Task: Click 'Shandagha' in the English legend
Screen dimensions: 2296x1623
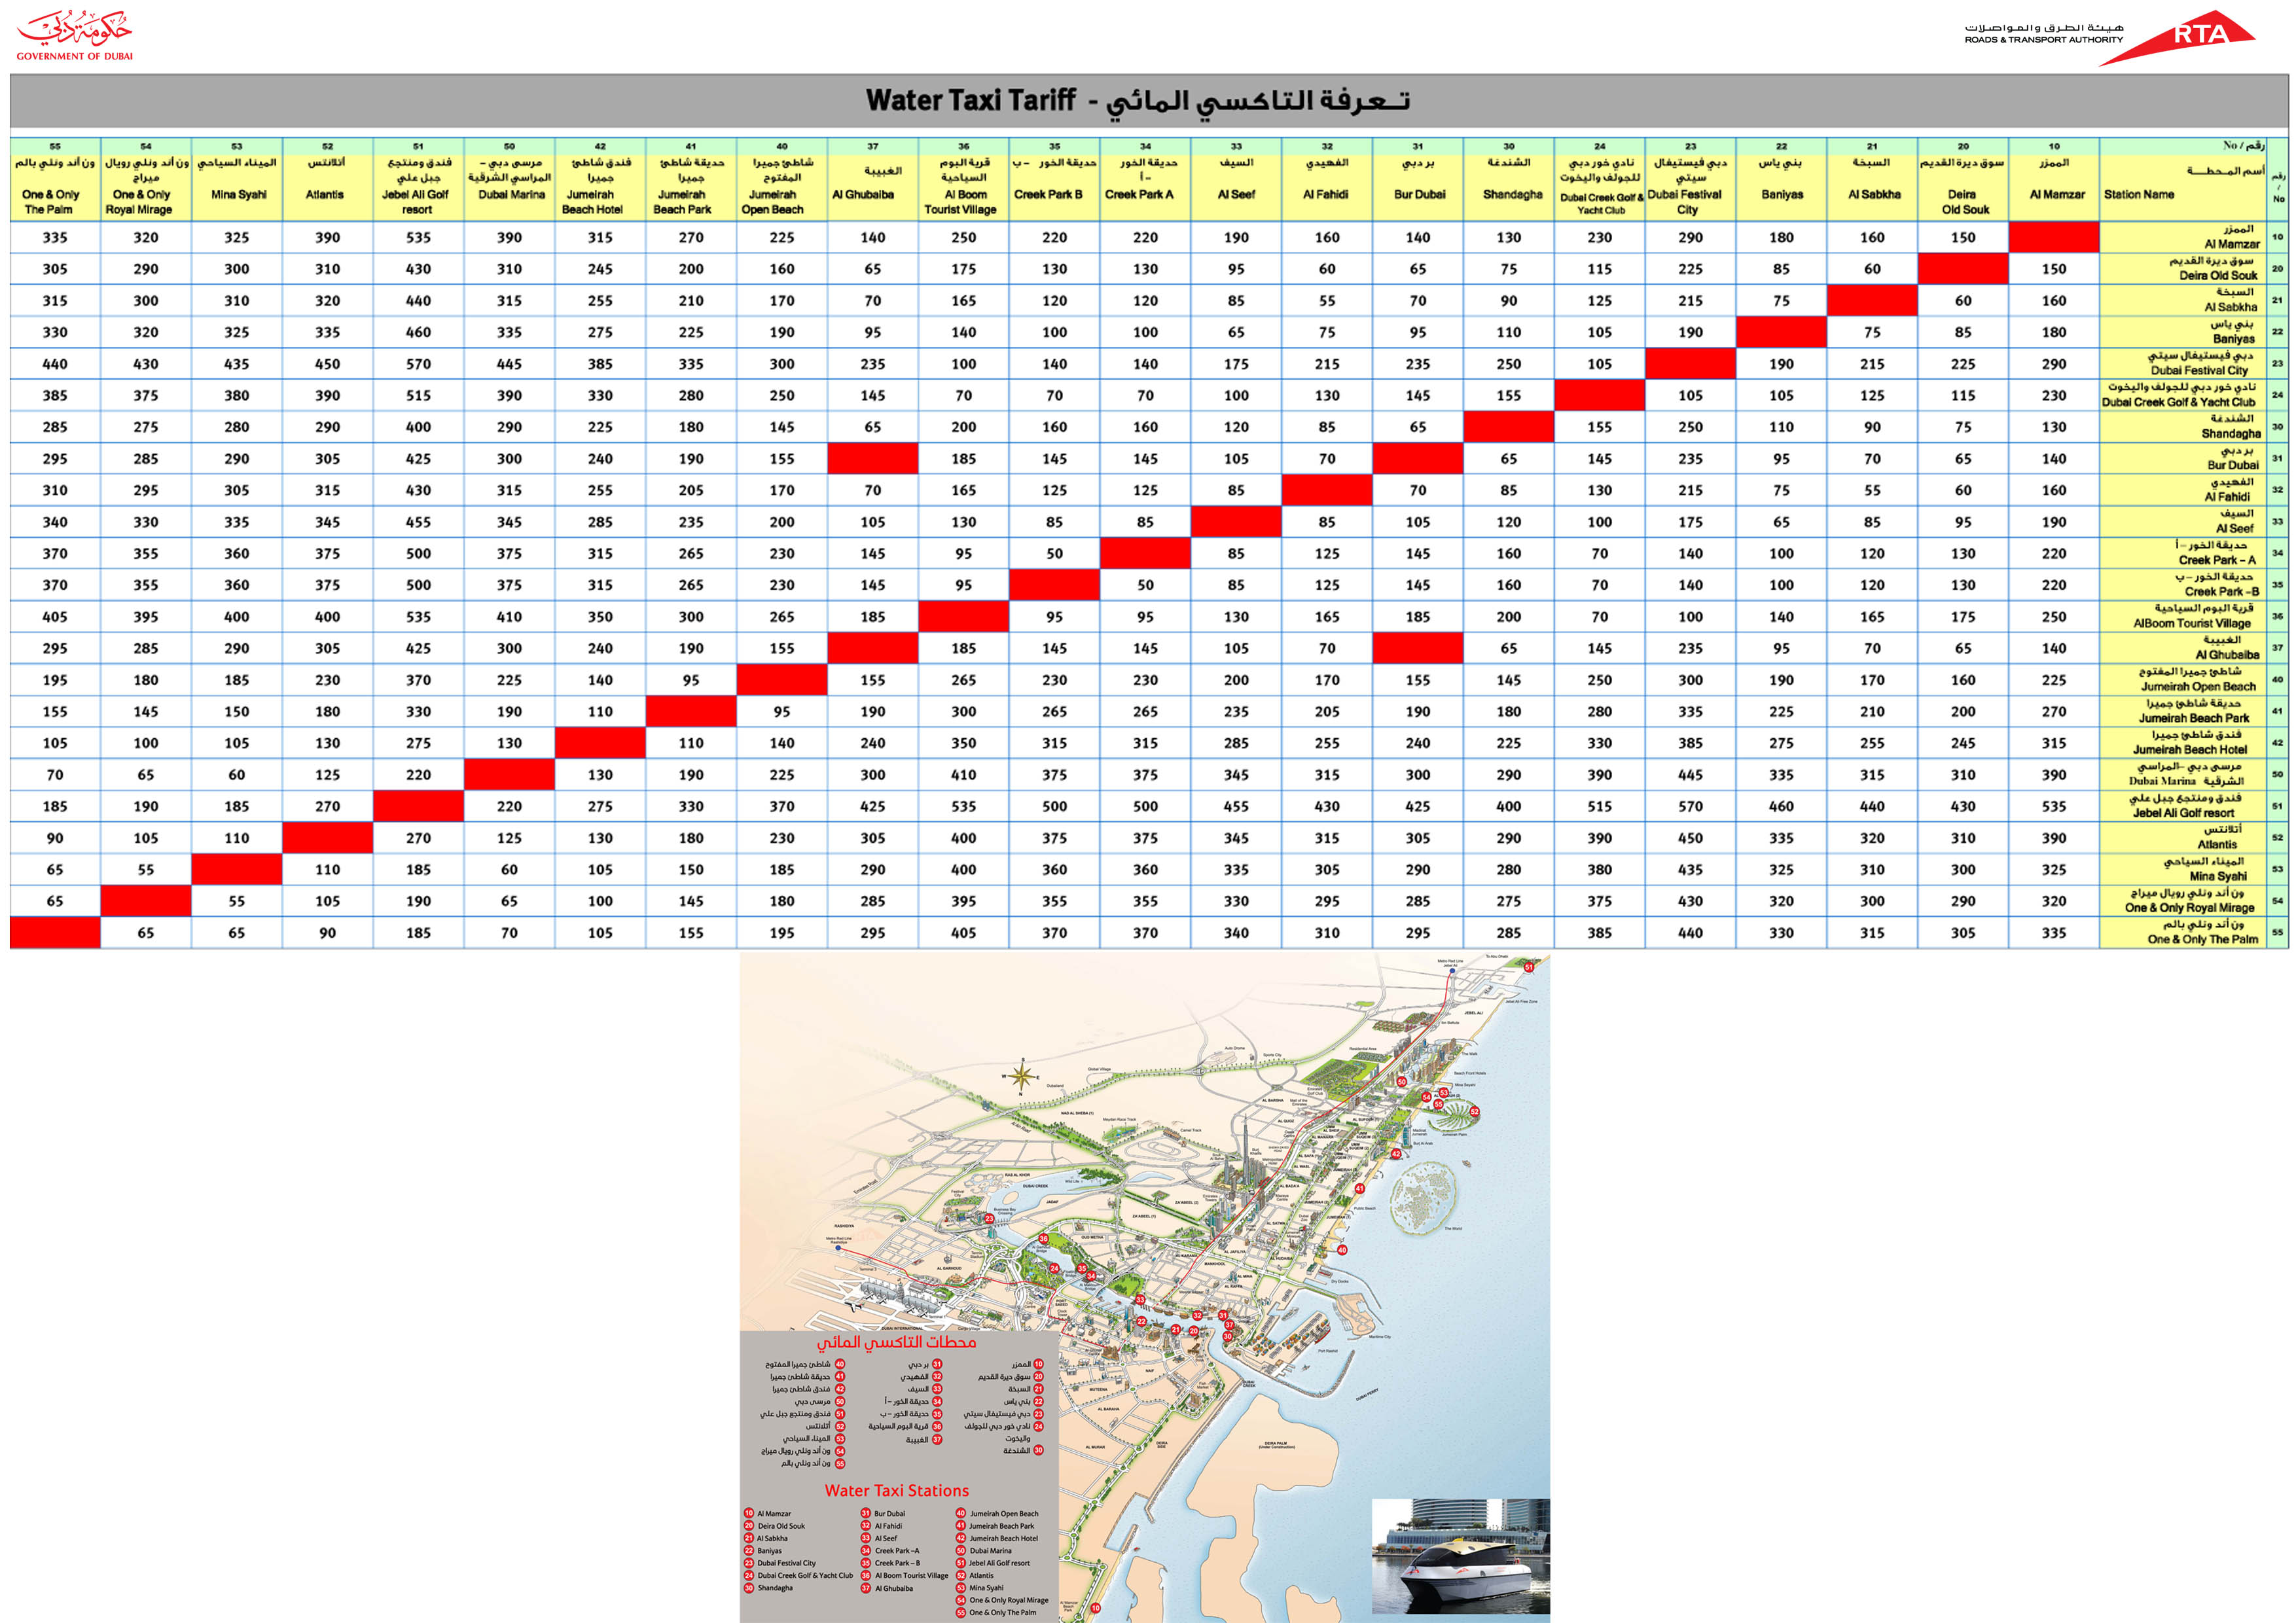Action: click(776, 1588)
